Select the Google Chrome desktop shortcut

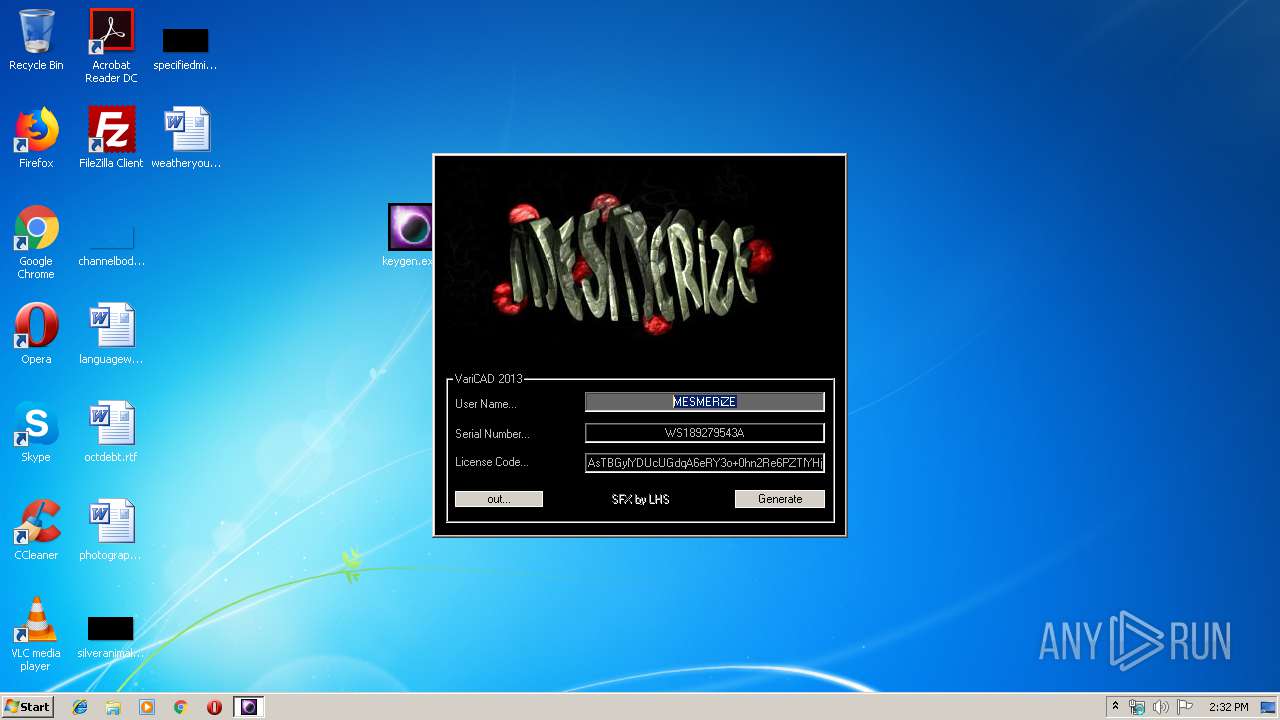[x=36, y=243]
